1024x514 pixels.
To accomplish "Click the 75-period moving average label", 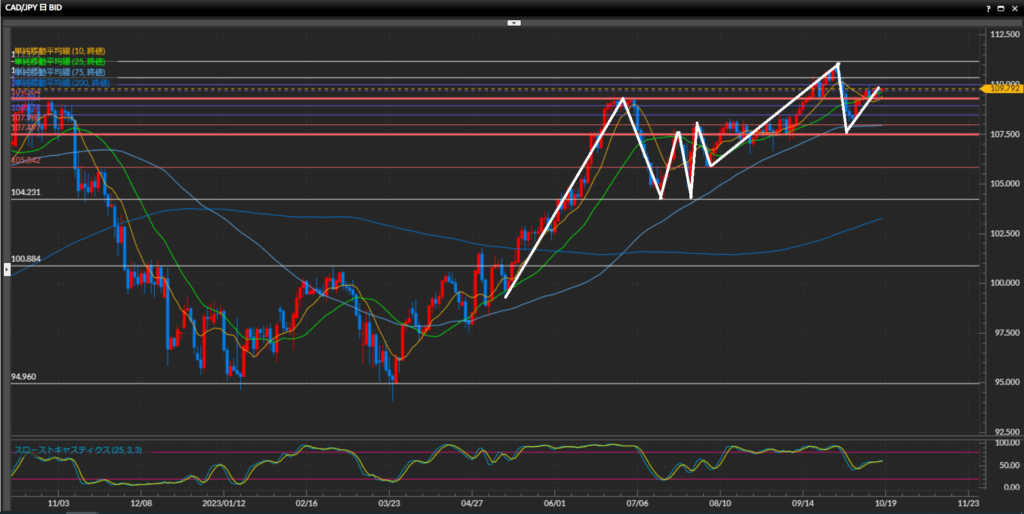I will coord(60,72).
